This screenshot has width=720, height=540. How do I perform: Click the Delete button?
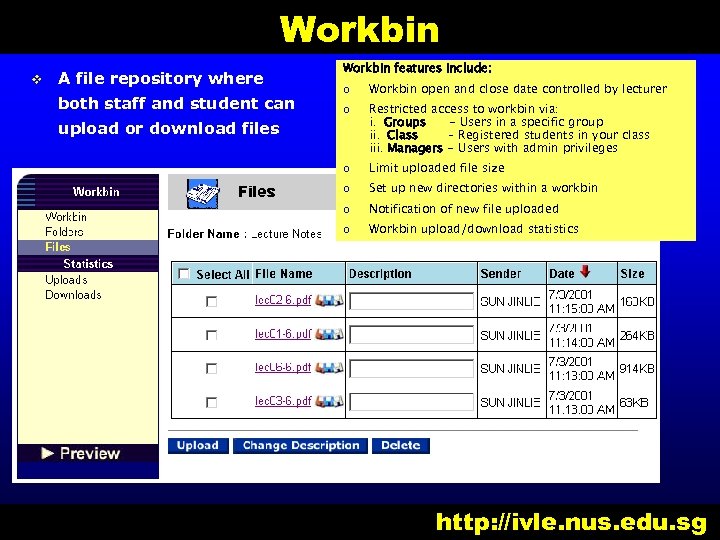pos(400,445)
